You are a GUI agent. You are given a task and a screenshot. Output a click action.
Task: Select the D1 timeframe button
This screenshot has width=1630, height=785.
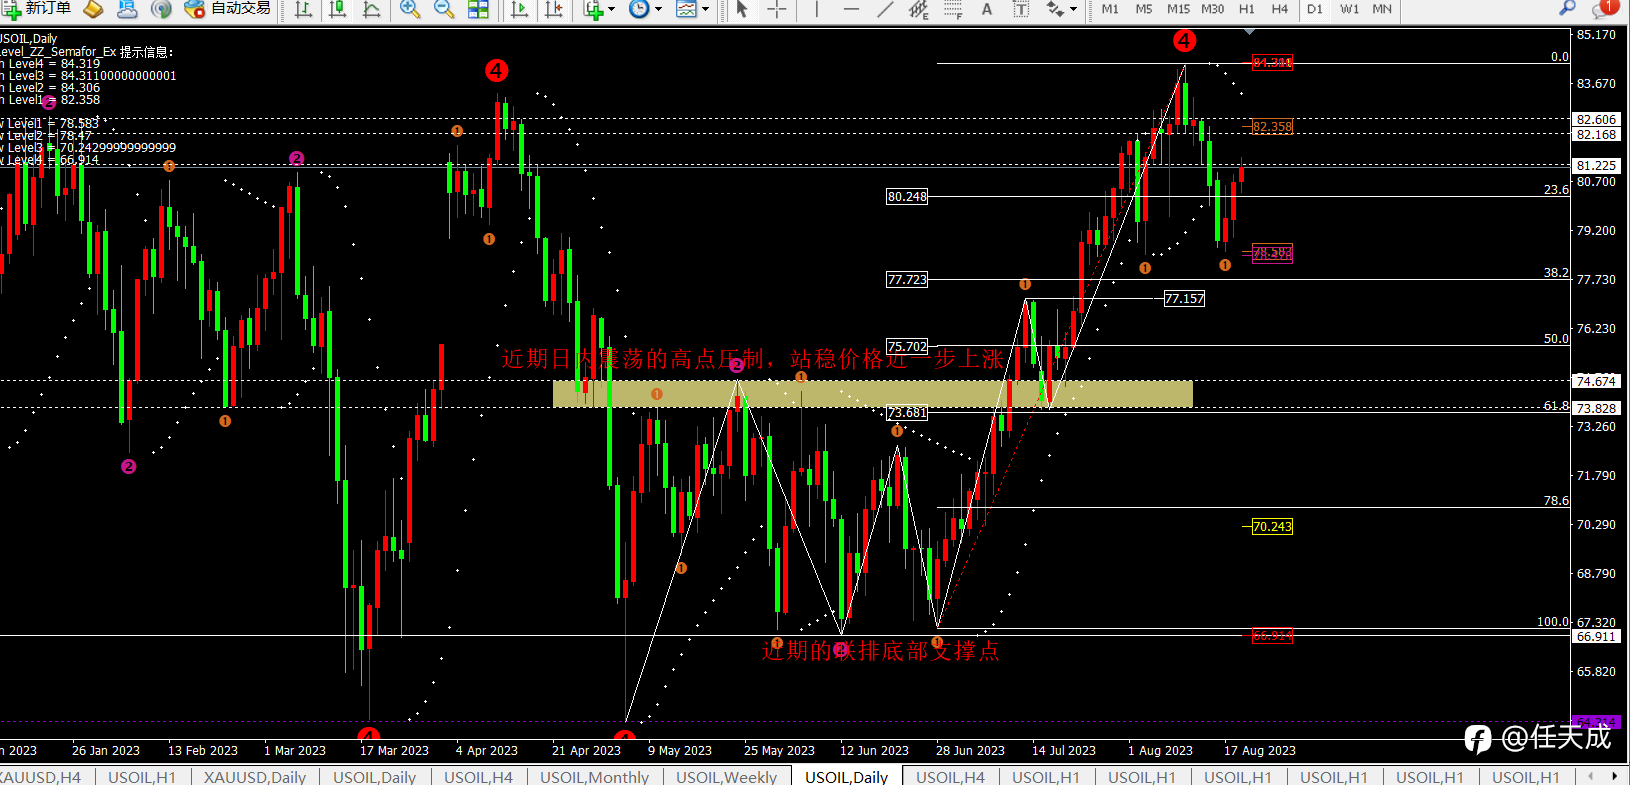(x=1314, y=9)
